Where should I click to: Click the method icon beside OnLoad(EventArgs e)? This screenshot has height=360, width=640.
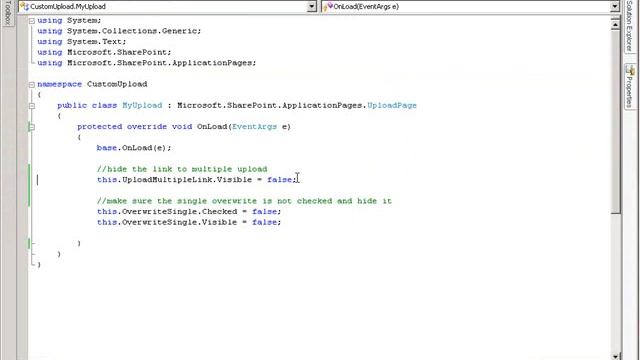[328, 7]
